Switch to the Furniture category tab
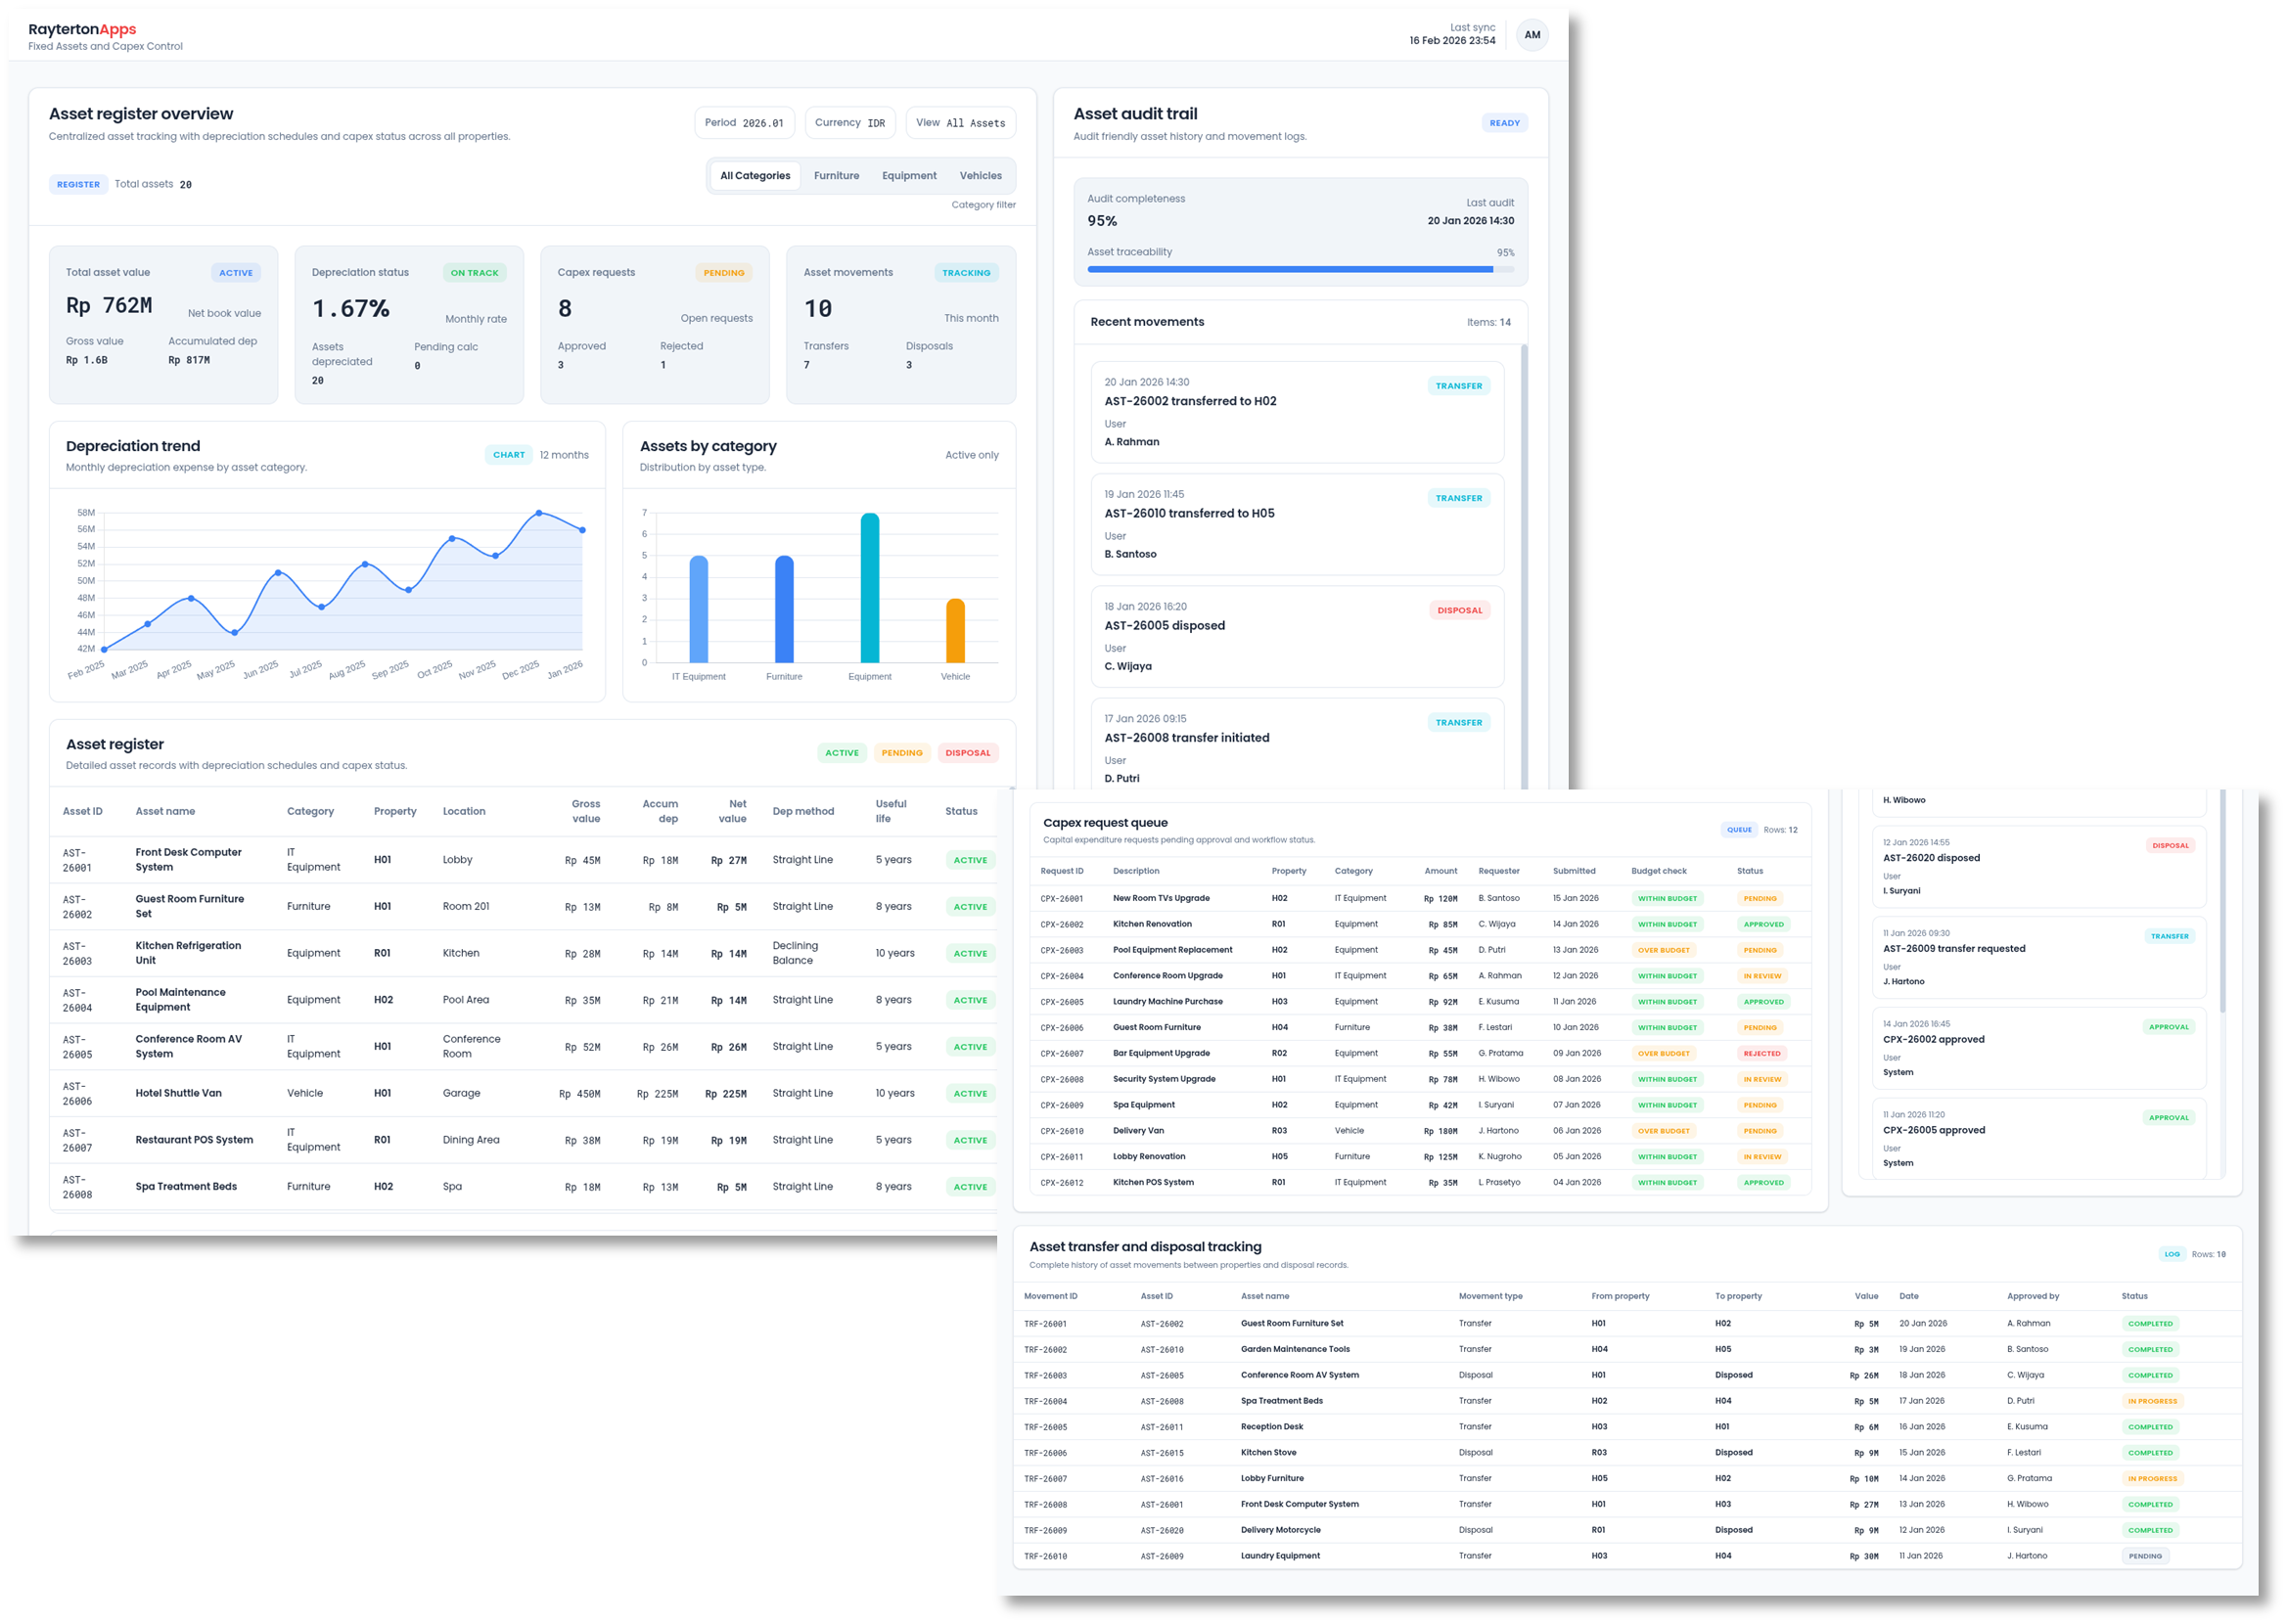2287x1624 pixels. [835, 176]
